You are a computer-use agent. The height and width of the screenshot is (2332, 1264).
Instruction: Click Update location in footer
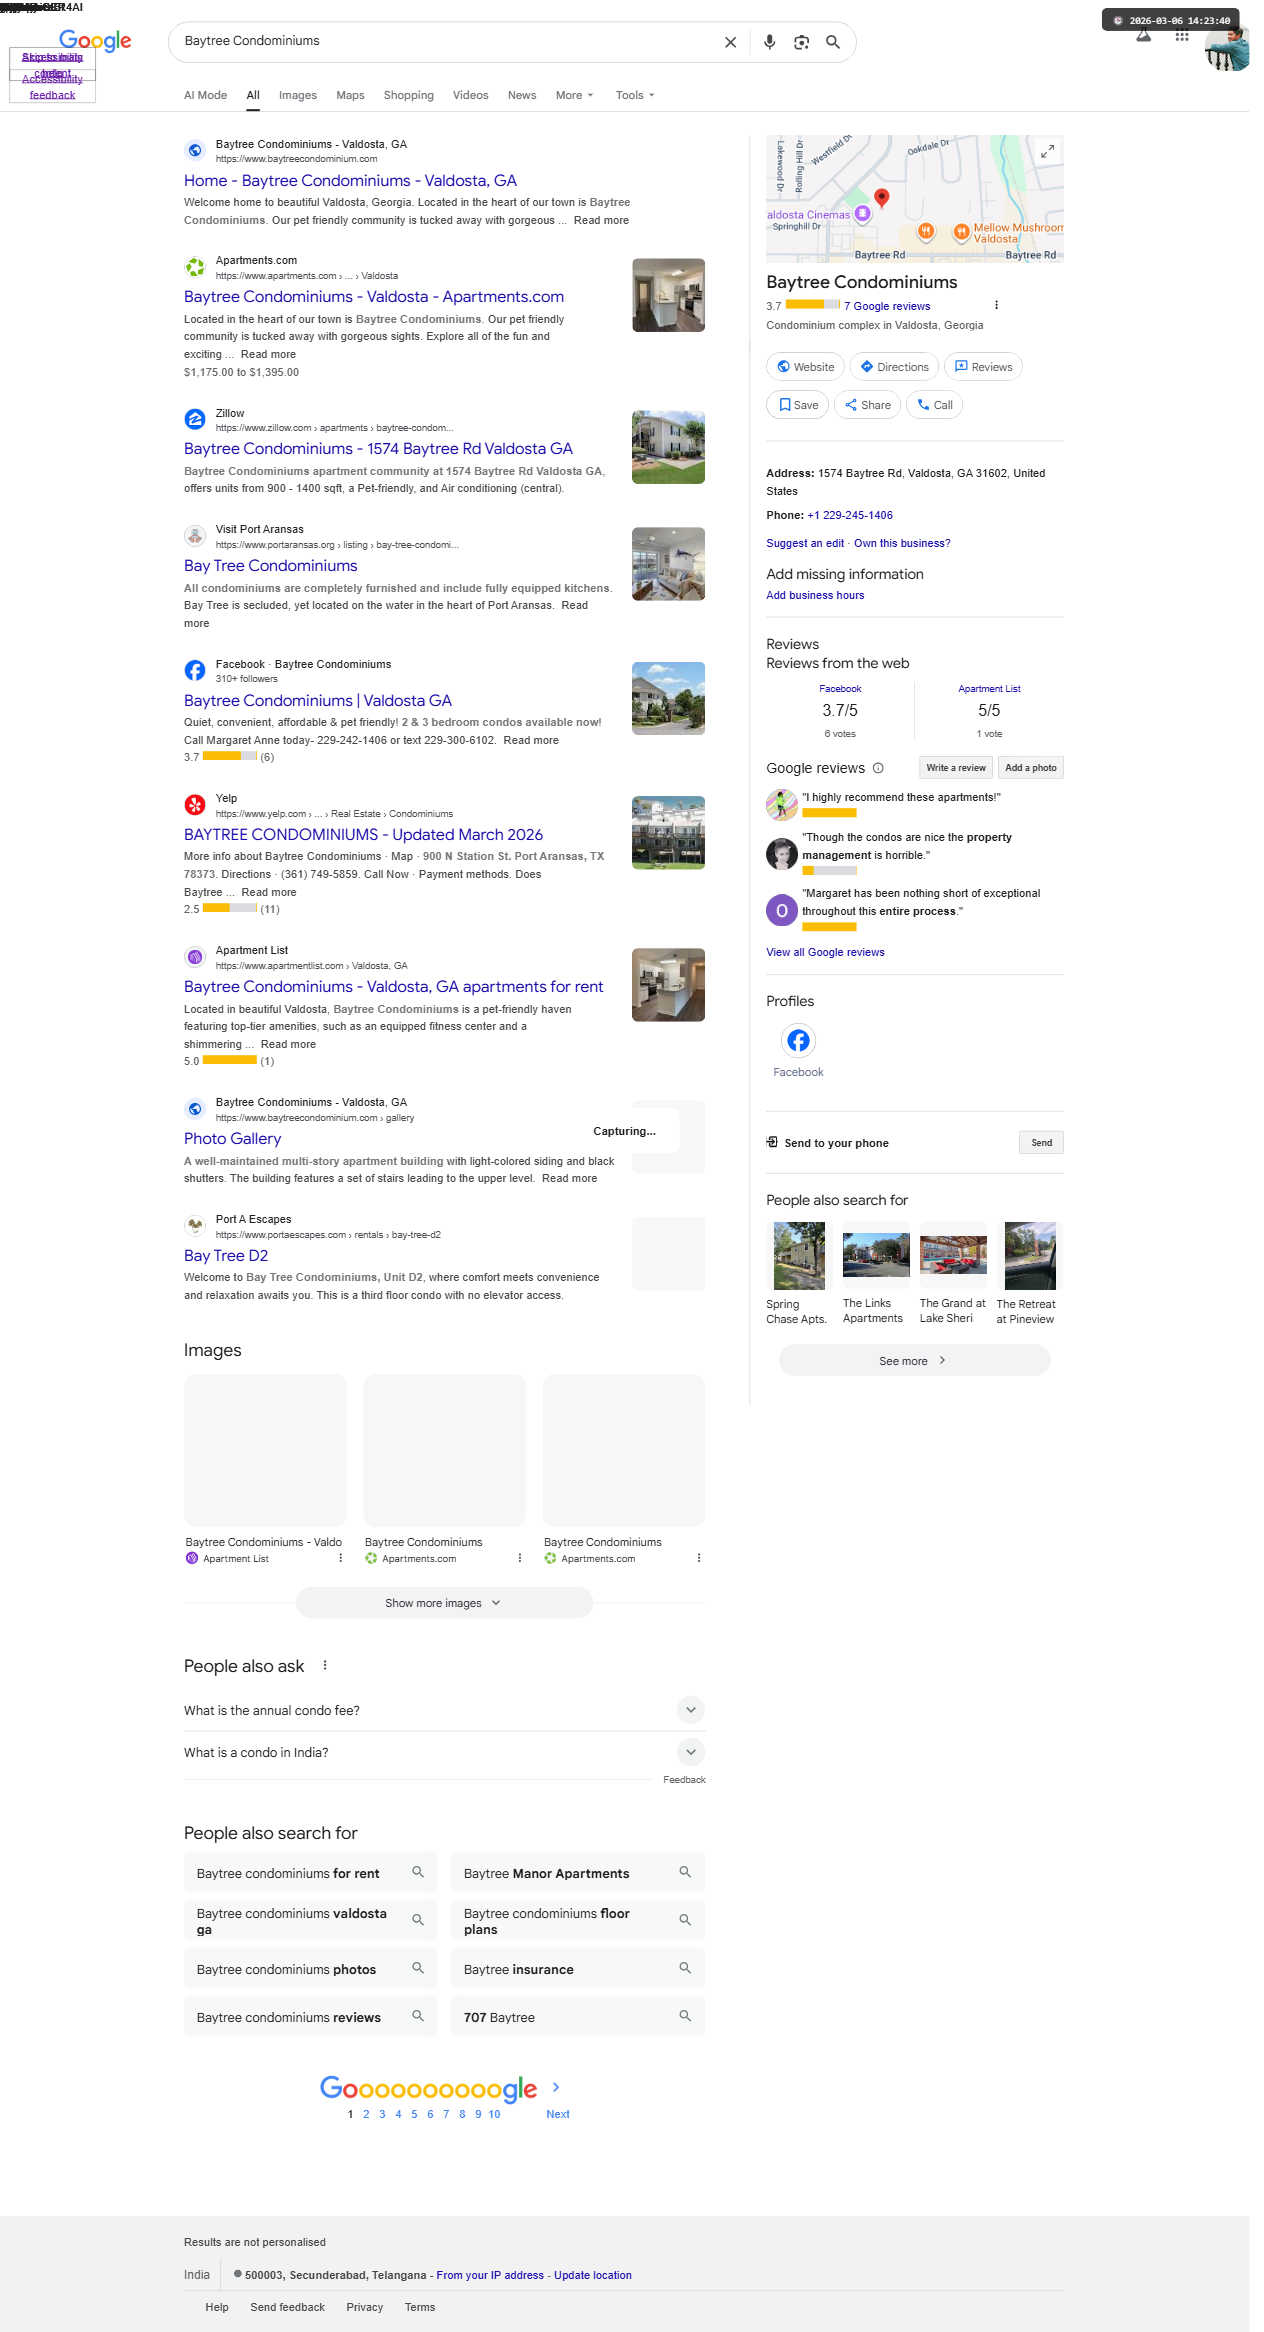coord(593,2275)
